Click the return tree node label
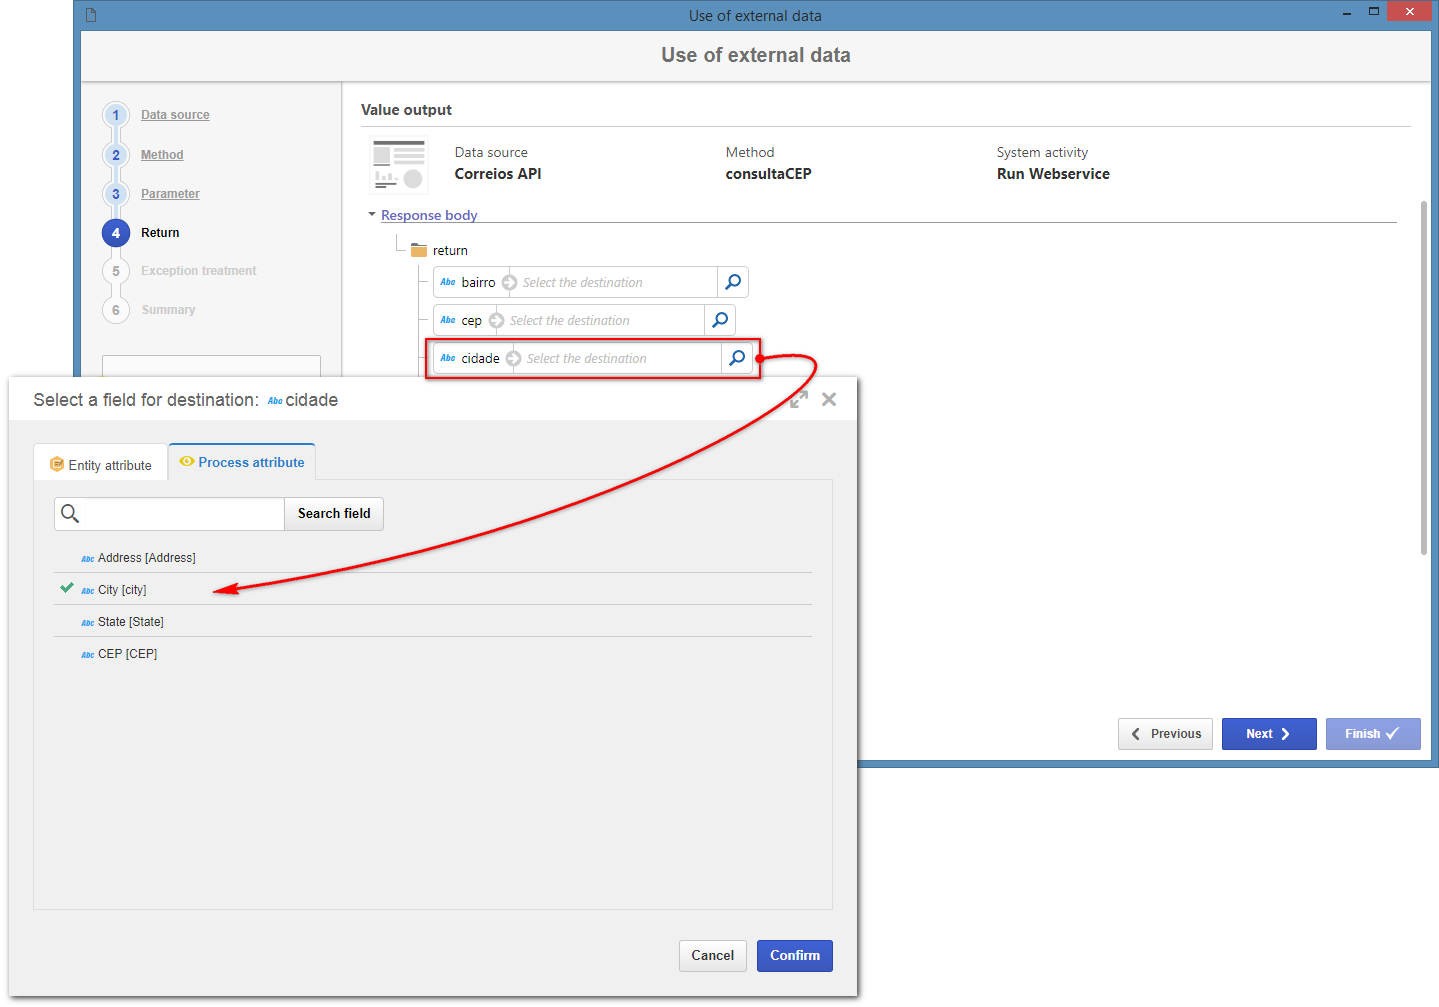1439x1007 pixels. pyautogui.click(x=450, y=250)
